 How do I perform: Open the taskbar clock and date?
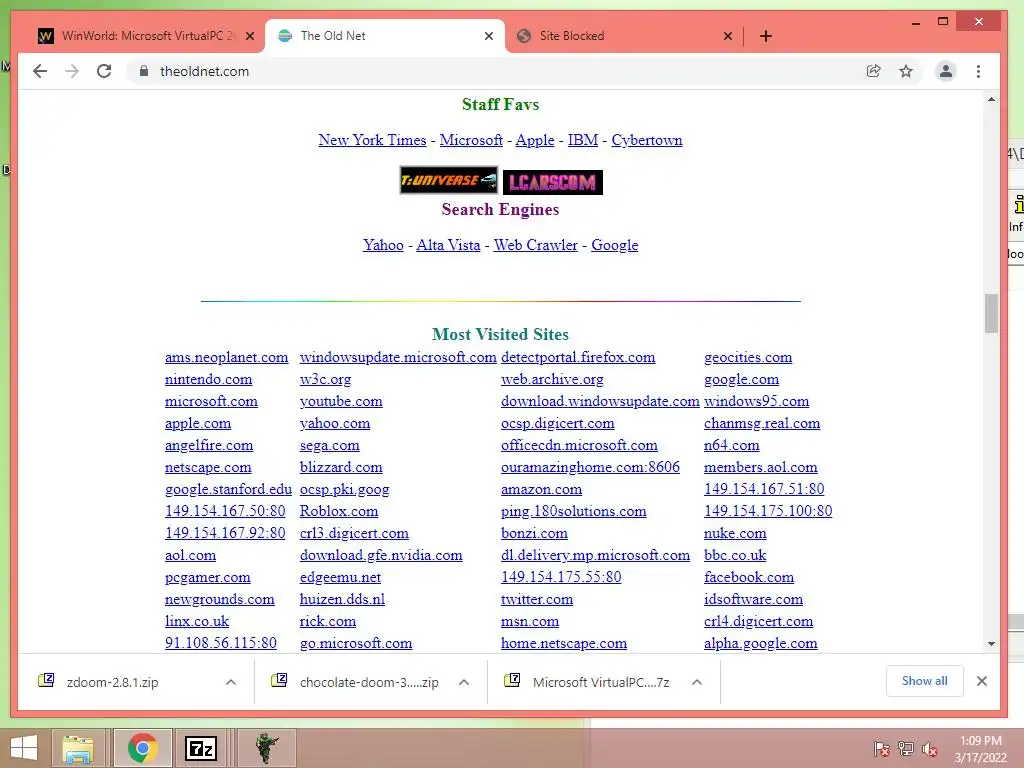[x=980, y=749]
